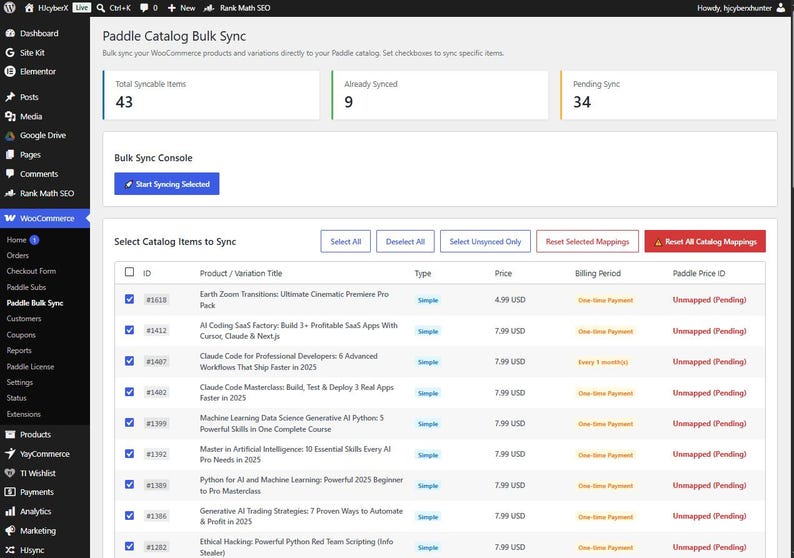This screenshot has height=558, width=794.
Task: Click the Billing Period column header
Action: click(598, 273)
